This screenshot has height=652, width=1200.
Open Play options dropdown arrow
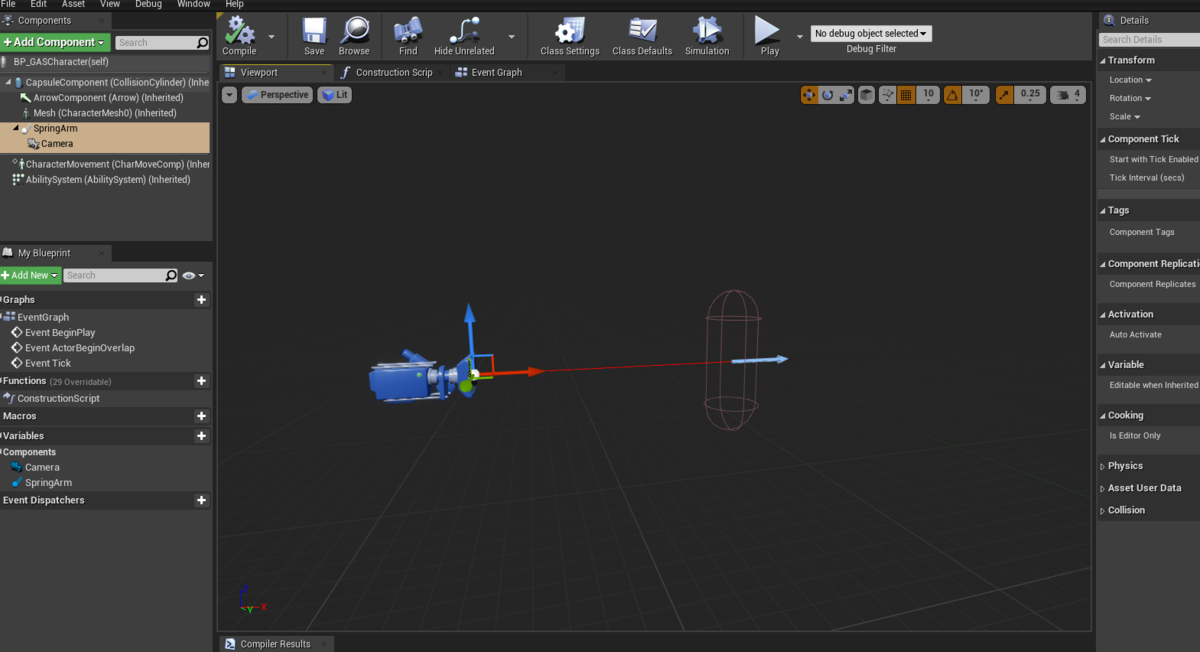799,36
